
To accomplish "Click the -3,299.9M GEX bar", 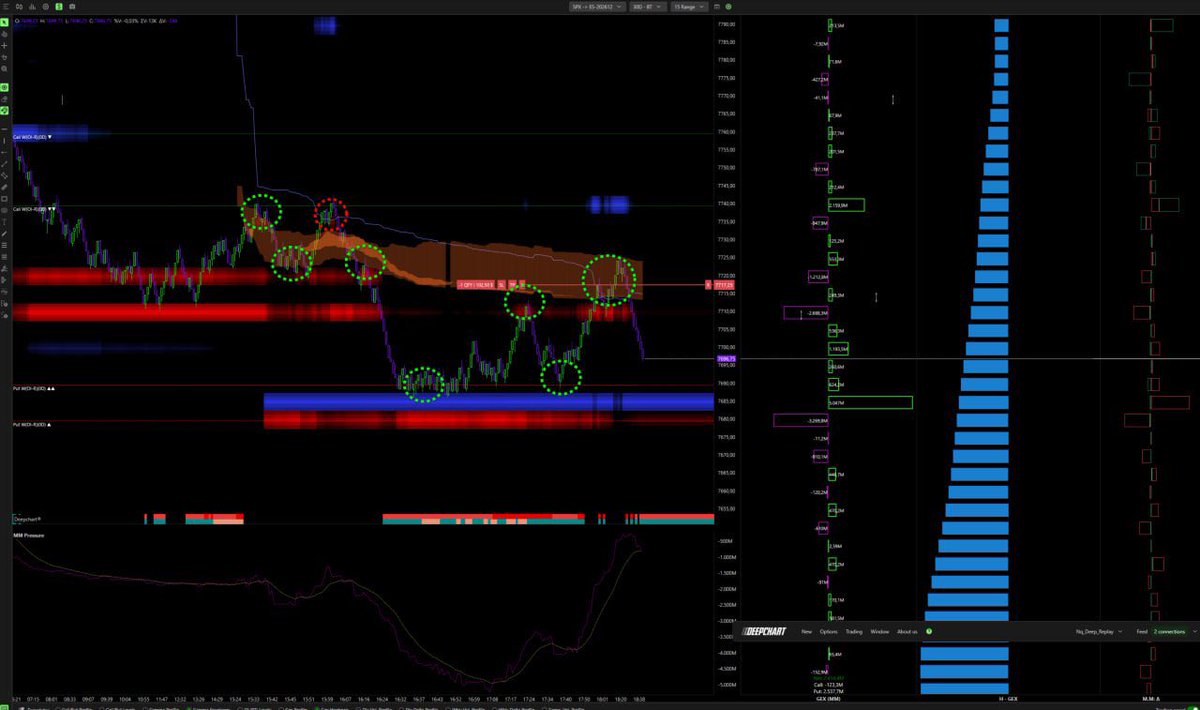I will [801, 420].
